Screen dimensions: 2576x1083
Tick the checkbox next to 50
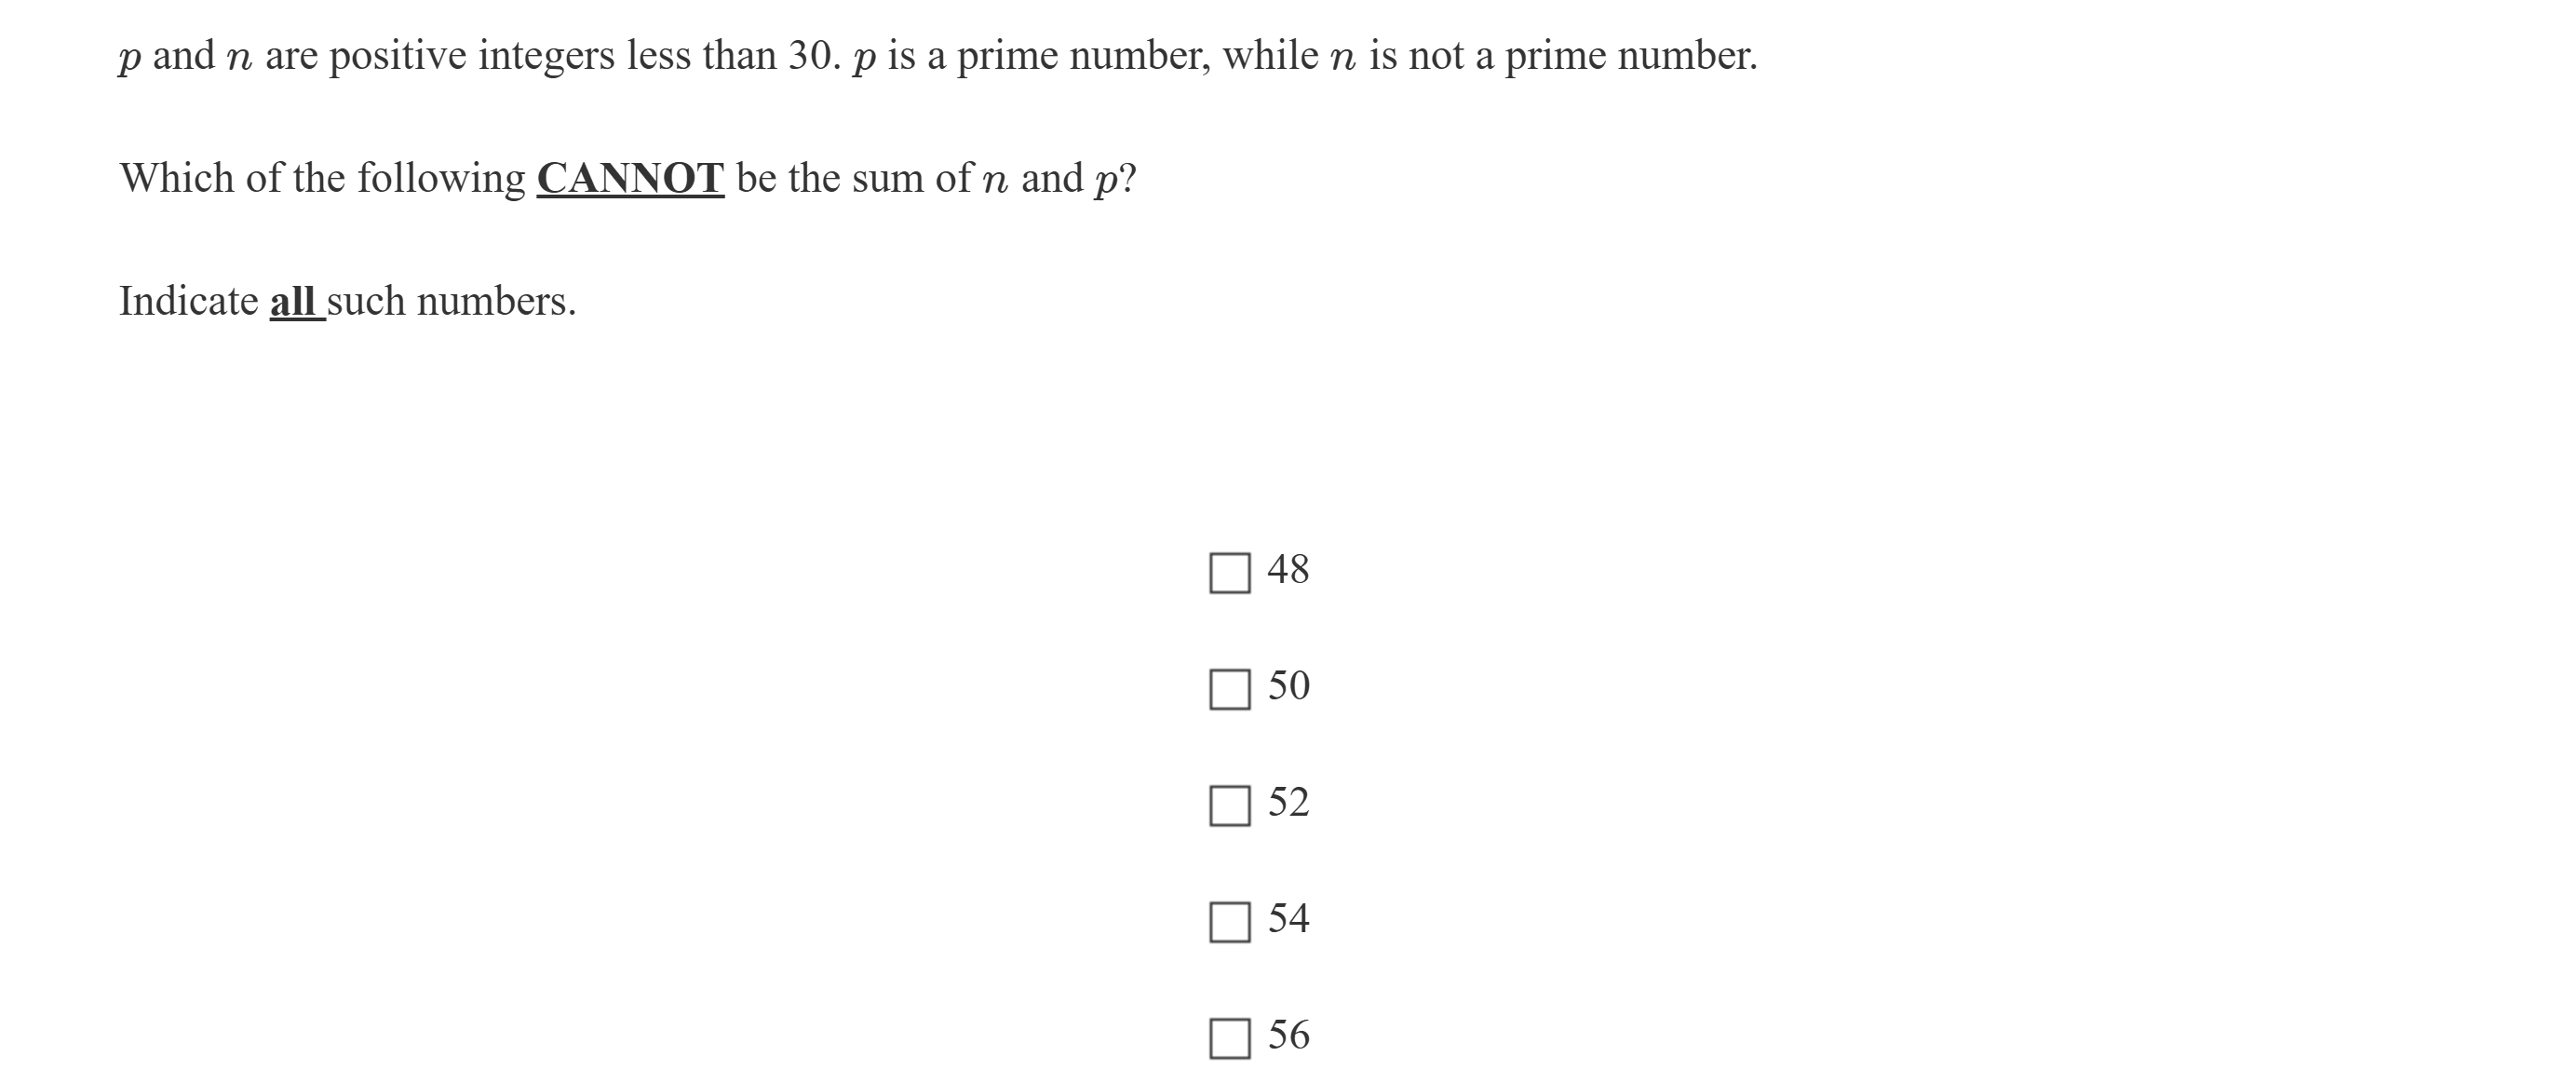coord(1229,689)
